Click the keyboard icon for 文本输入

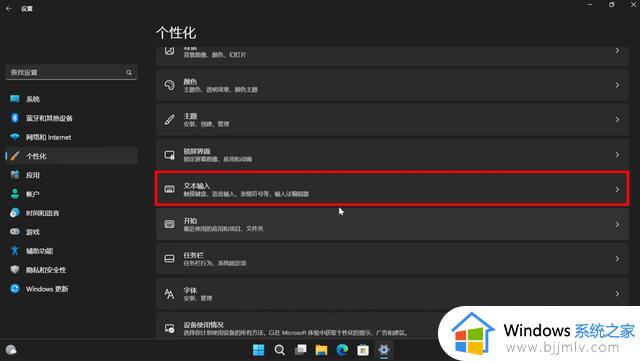tap(169, 189)
